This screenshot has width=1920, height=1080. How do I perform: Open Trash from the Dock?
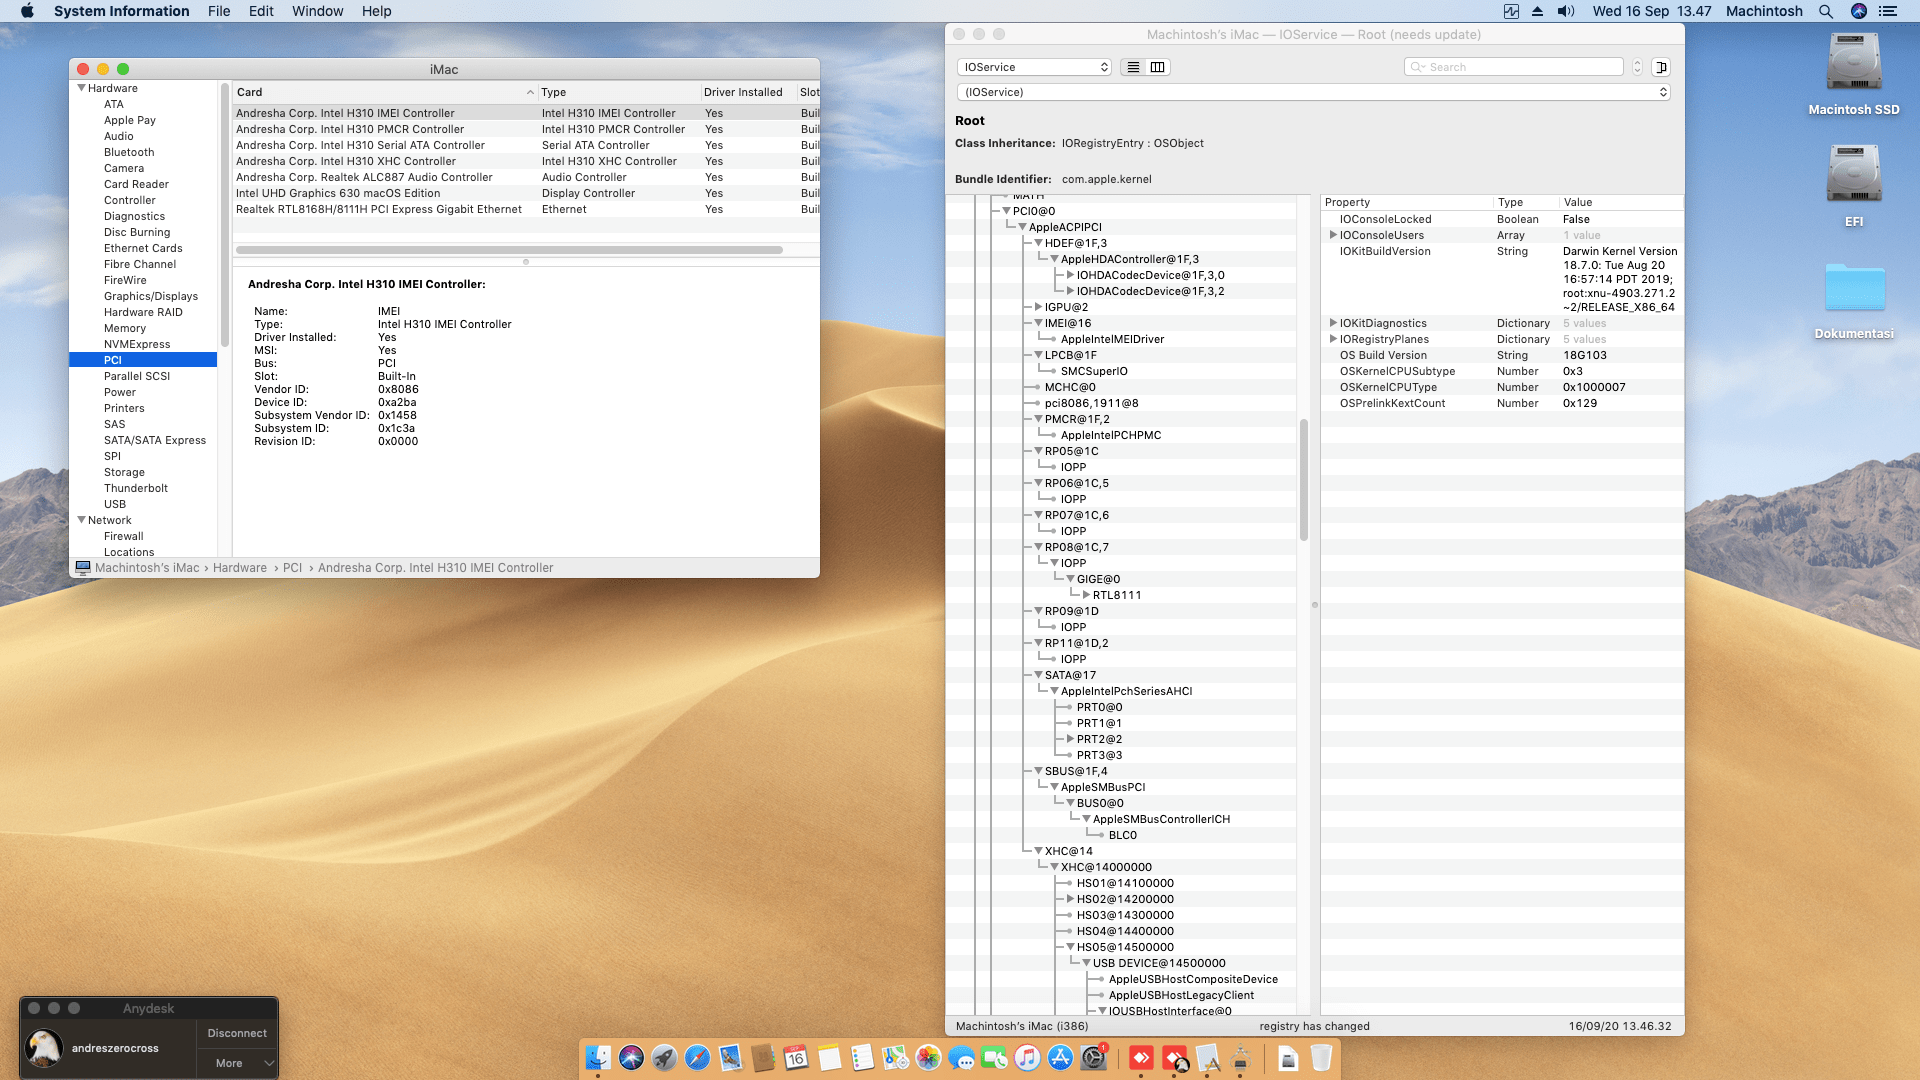click(1320, 1057)
